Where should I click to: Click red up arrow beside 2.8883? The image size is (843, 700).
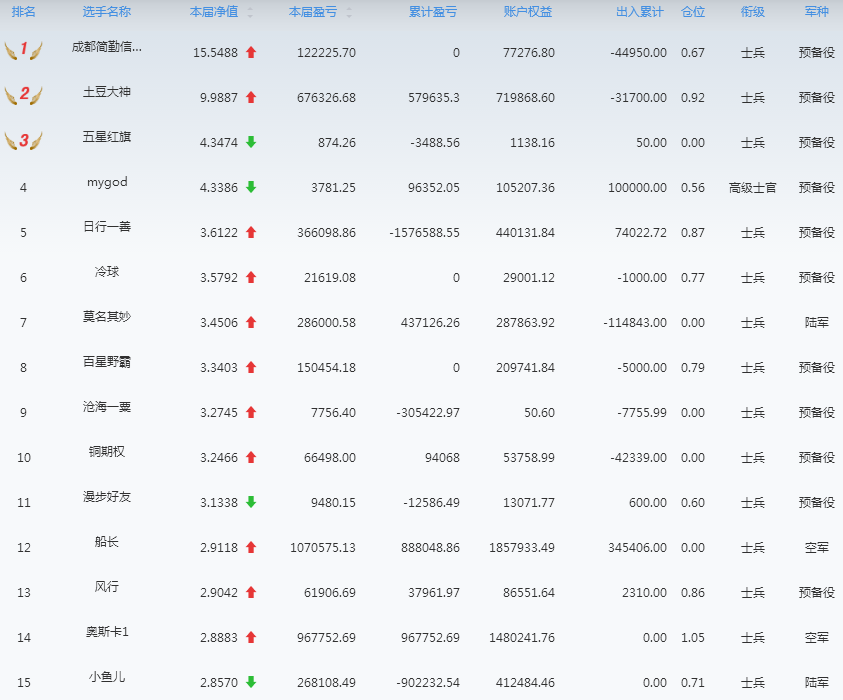pos(251,638)
